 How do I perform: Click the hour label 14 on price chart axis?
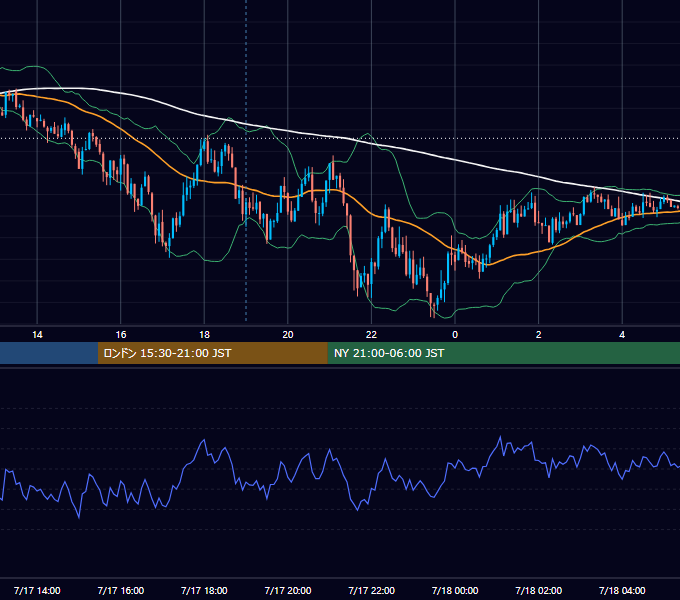pos(37,335)
